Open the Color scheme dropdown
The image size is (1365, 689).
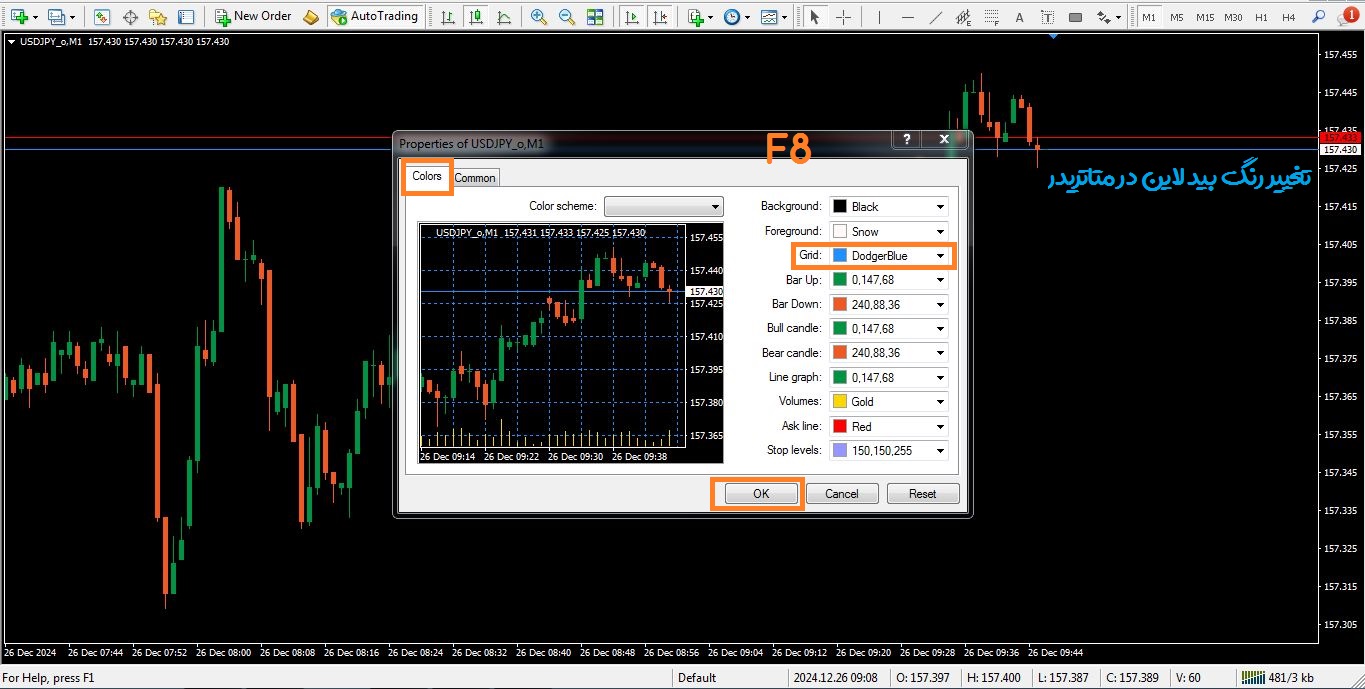(x=664, y=206)
